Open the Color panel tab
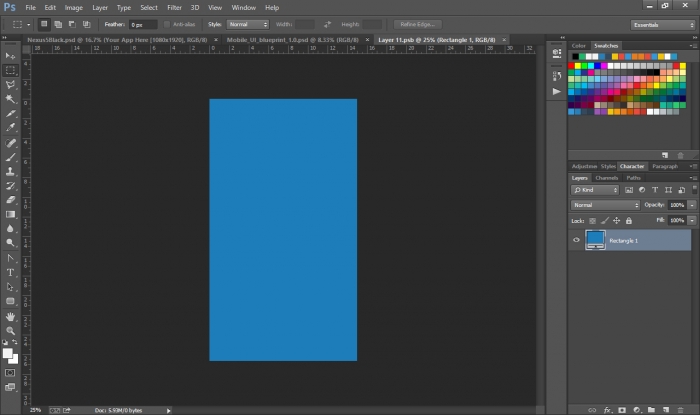700x415 pixels. point(579,46)
